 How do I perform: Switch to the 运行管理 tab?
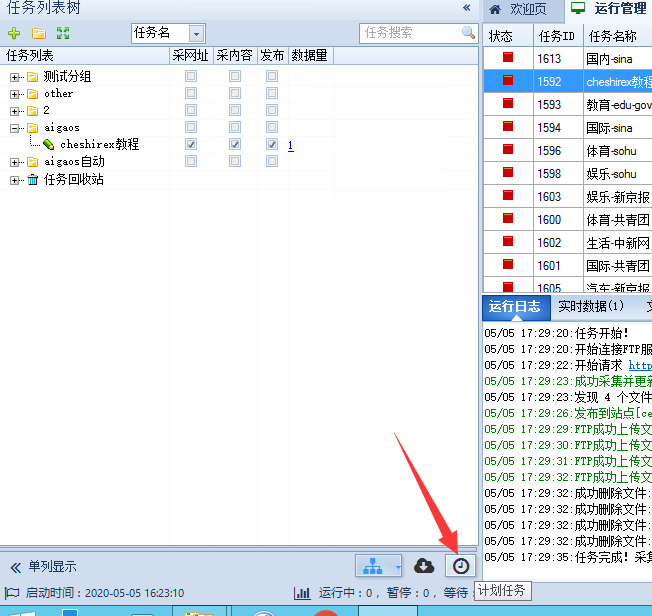tap(609, 8)
